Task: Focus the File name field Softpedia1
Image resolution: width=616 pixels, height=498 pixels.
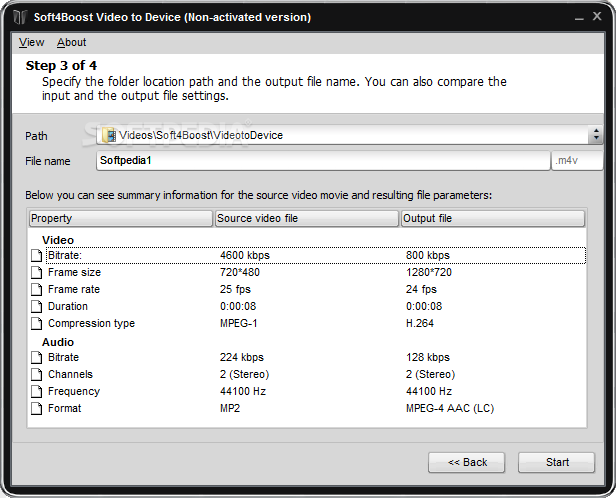Action: click(x=323, y=160)
